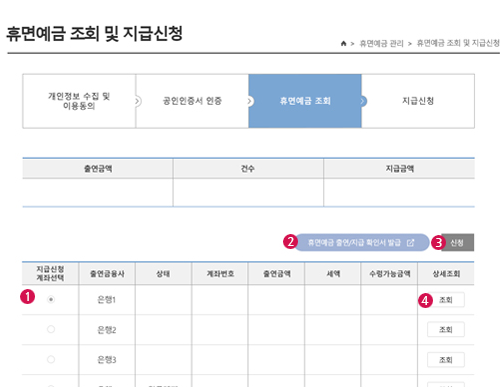The image size is (500, 387).
Task: Select the 지급신청 step
Action: pyautogui.click(x=418, y=101)
